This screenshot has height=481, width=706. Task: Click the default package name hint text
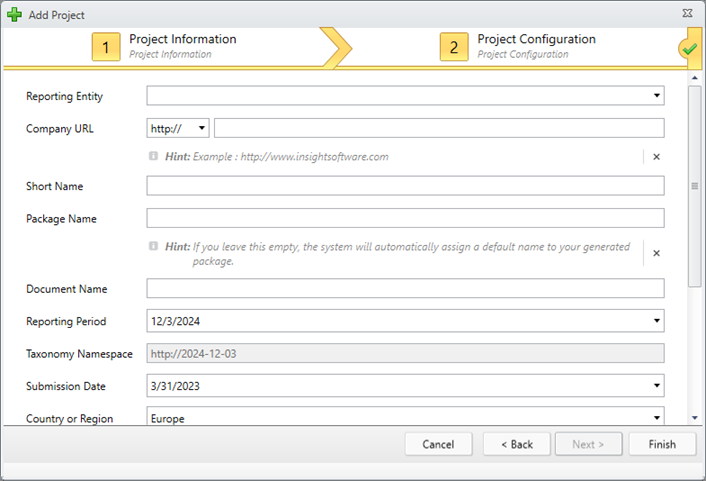point(398,254)
